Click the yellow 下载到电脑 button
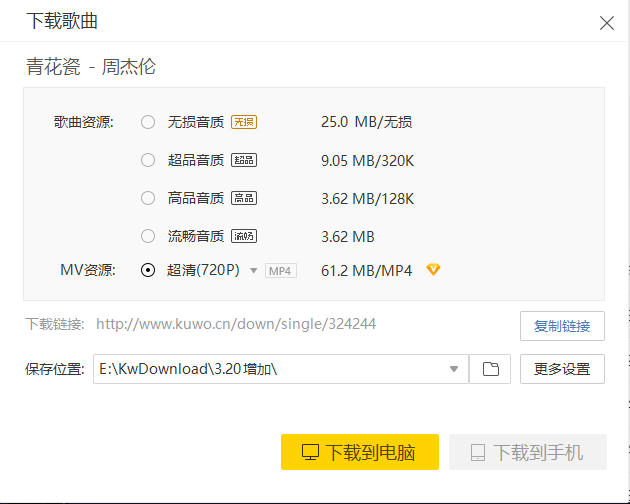Screen dimensions: 630x504 coord(360,452)
